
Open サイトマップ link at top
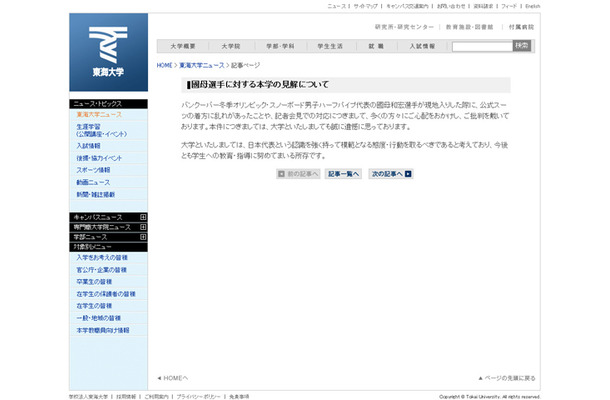coord(366,6)
